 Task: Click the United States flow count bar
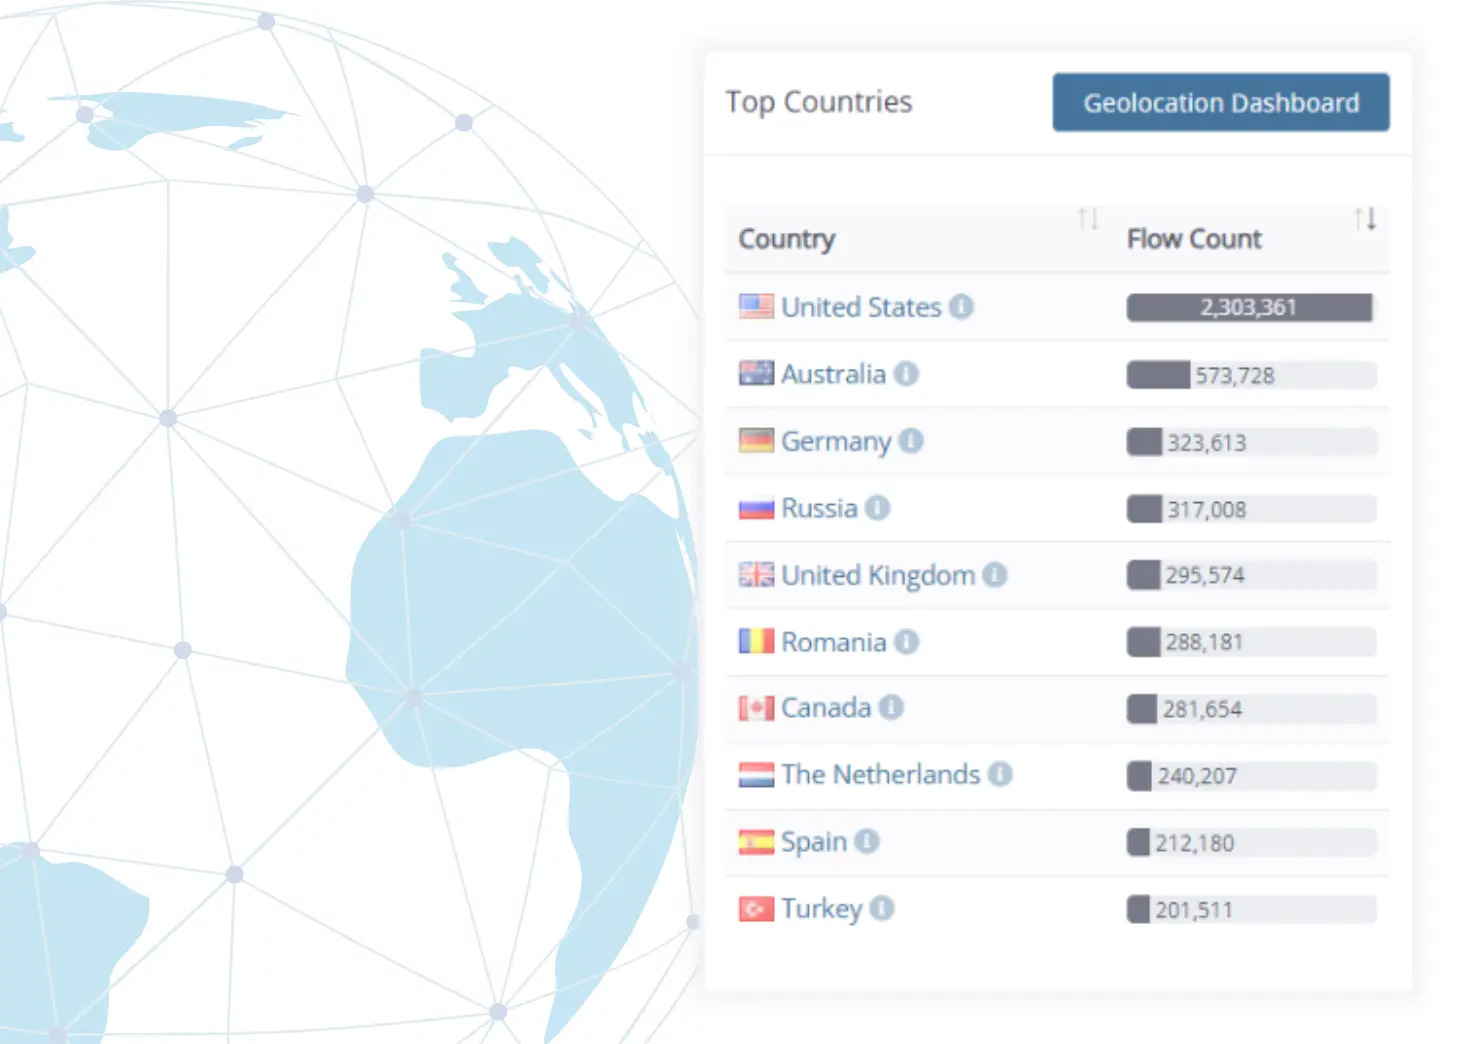coord(1249,308)
